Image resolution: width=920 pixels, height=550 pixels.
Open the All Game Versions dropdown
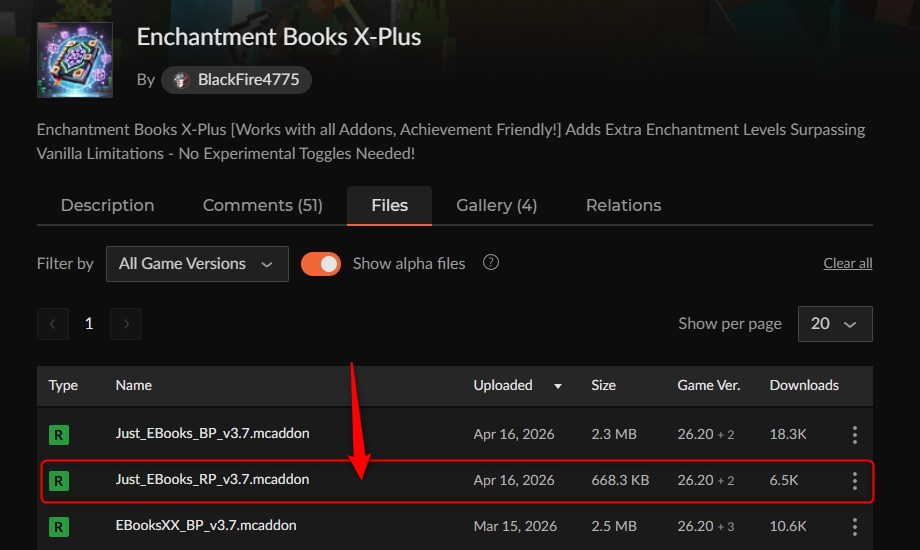click(197, 264)
